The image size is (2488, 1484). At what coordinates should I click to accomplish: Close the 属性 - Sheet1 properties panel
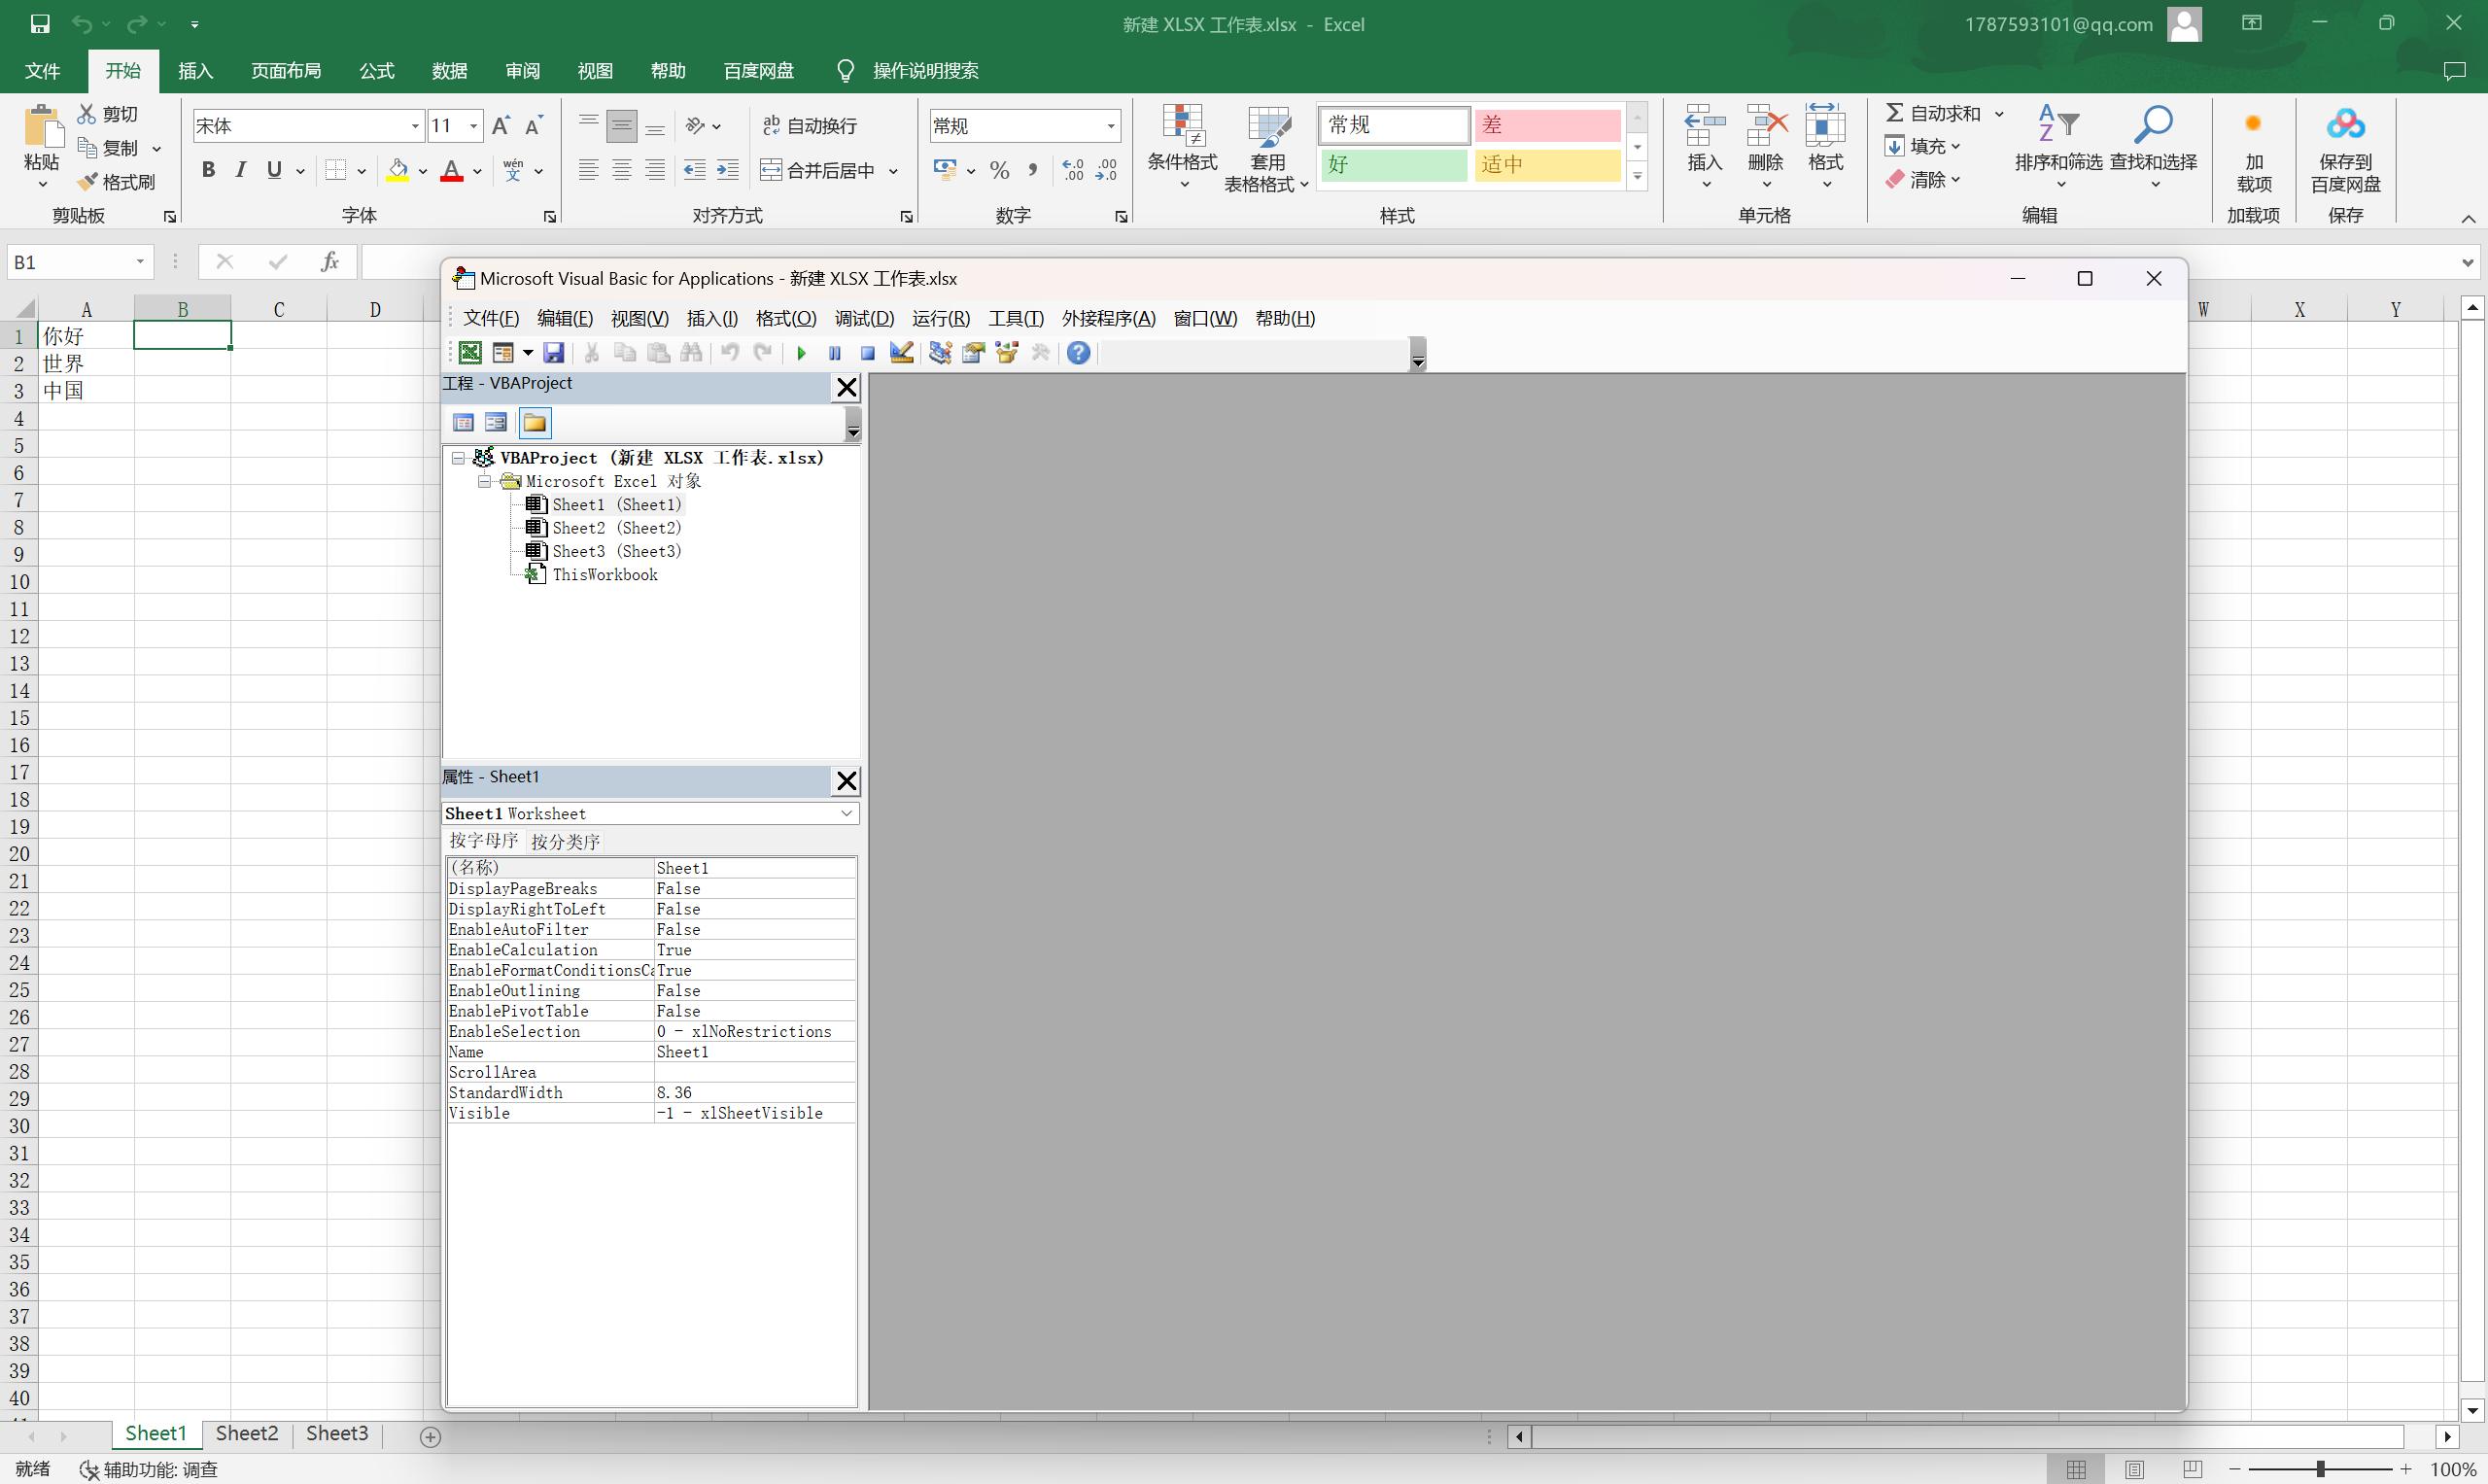point(847,781)
